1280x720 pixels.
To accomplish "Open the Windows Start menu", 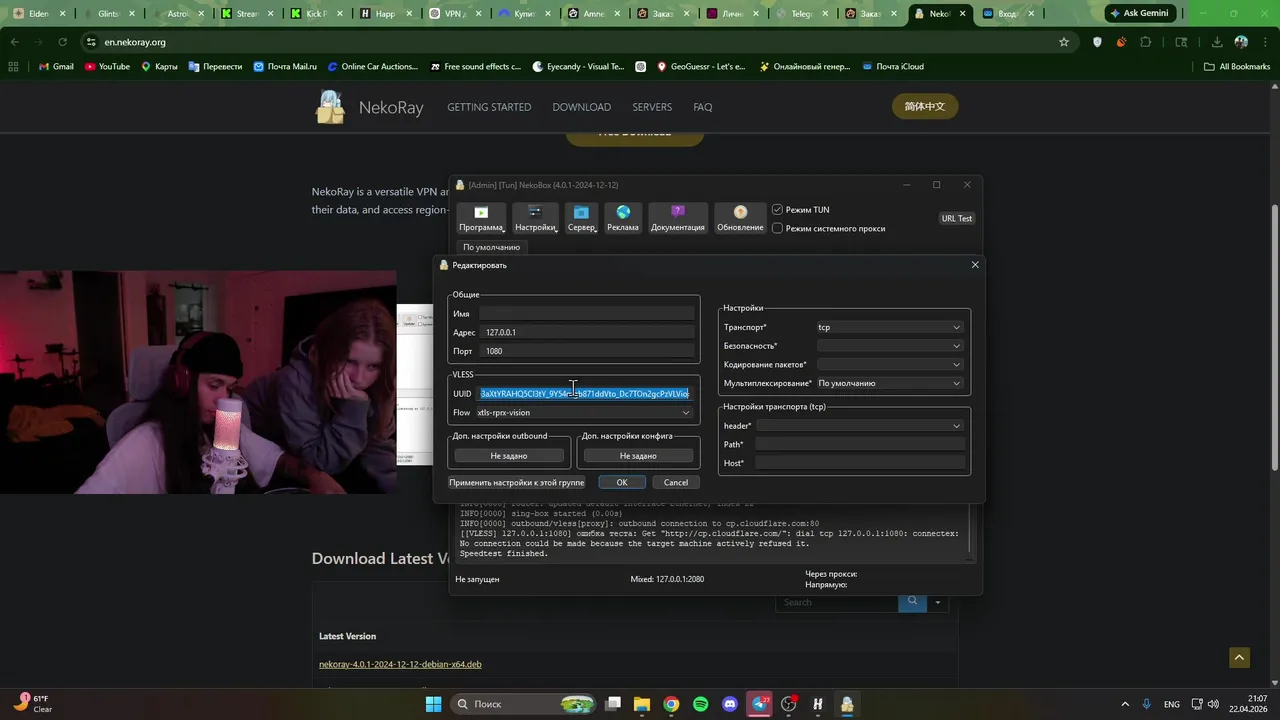I will pyautogui.click(x=434, y=704).
